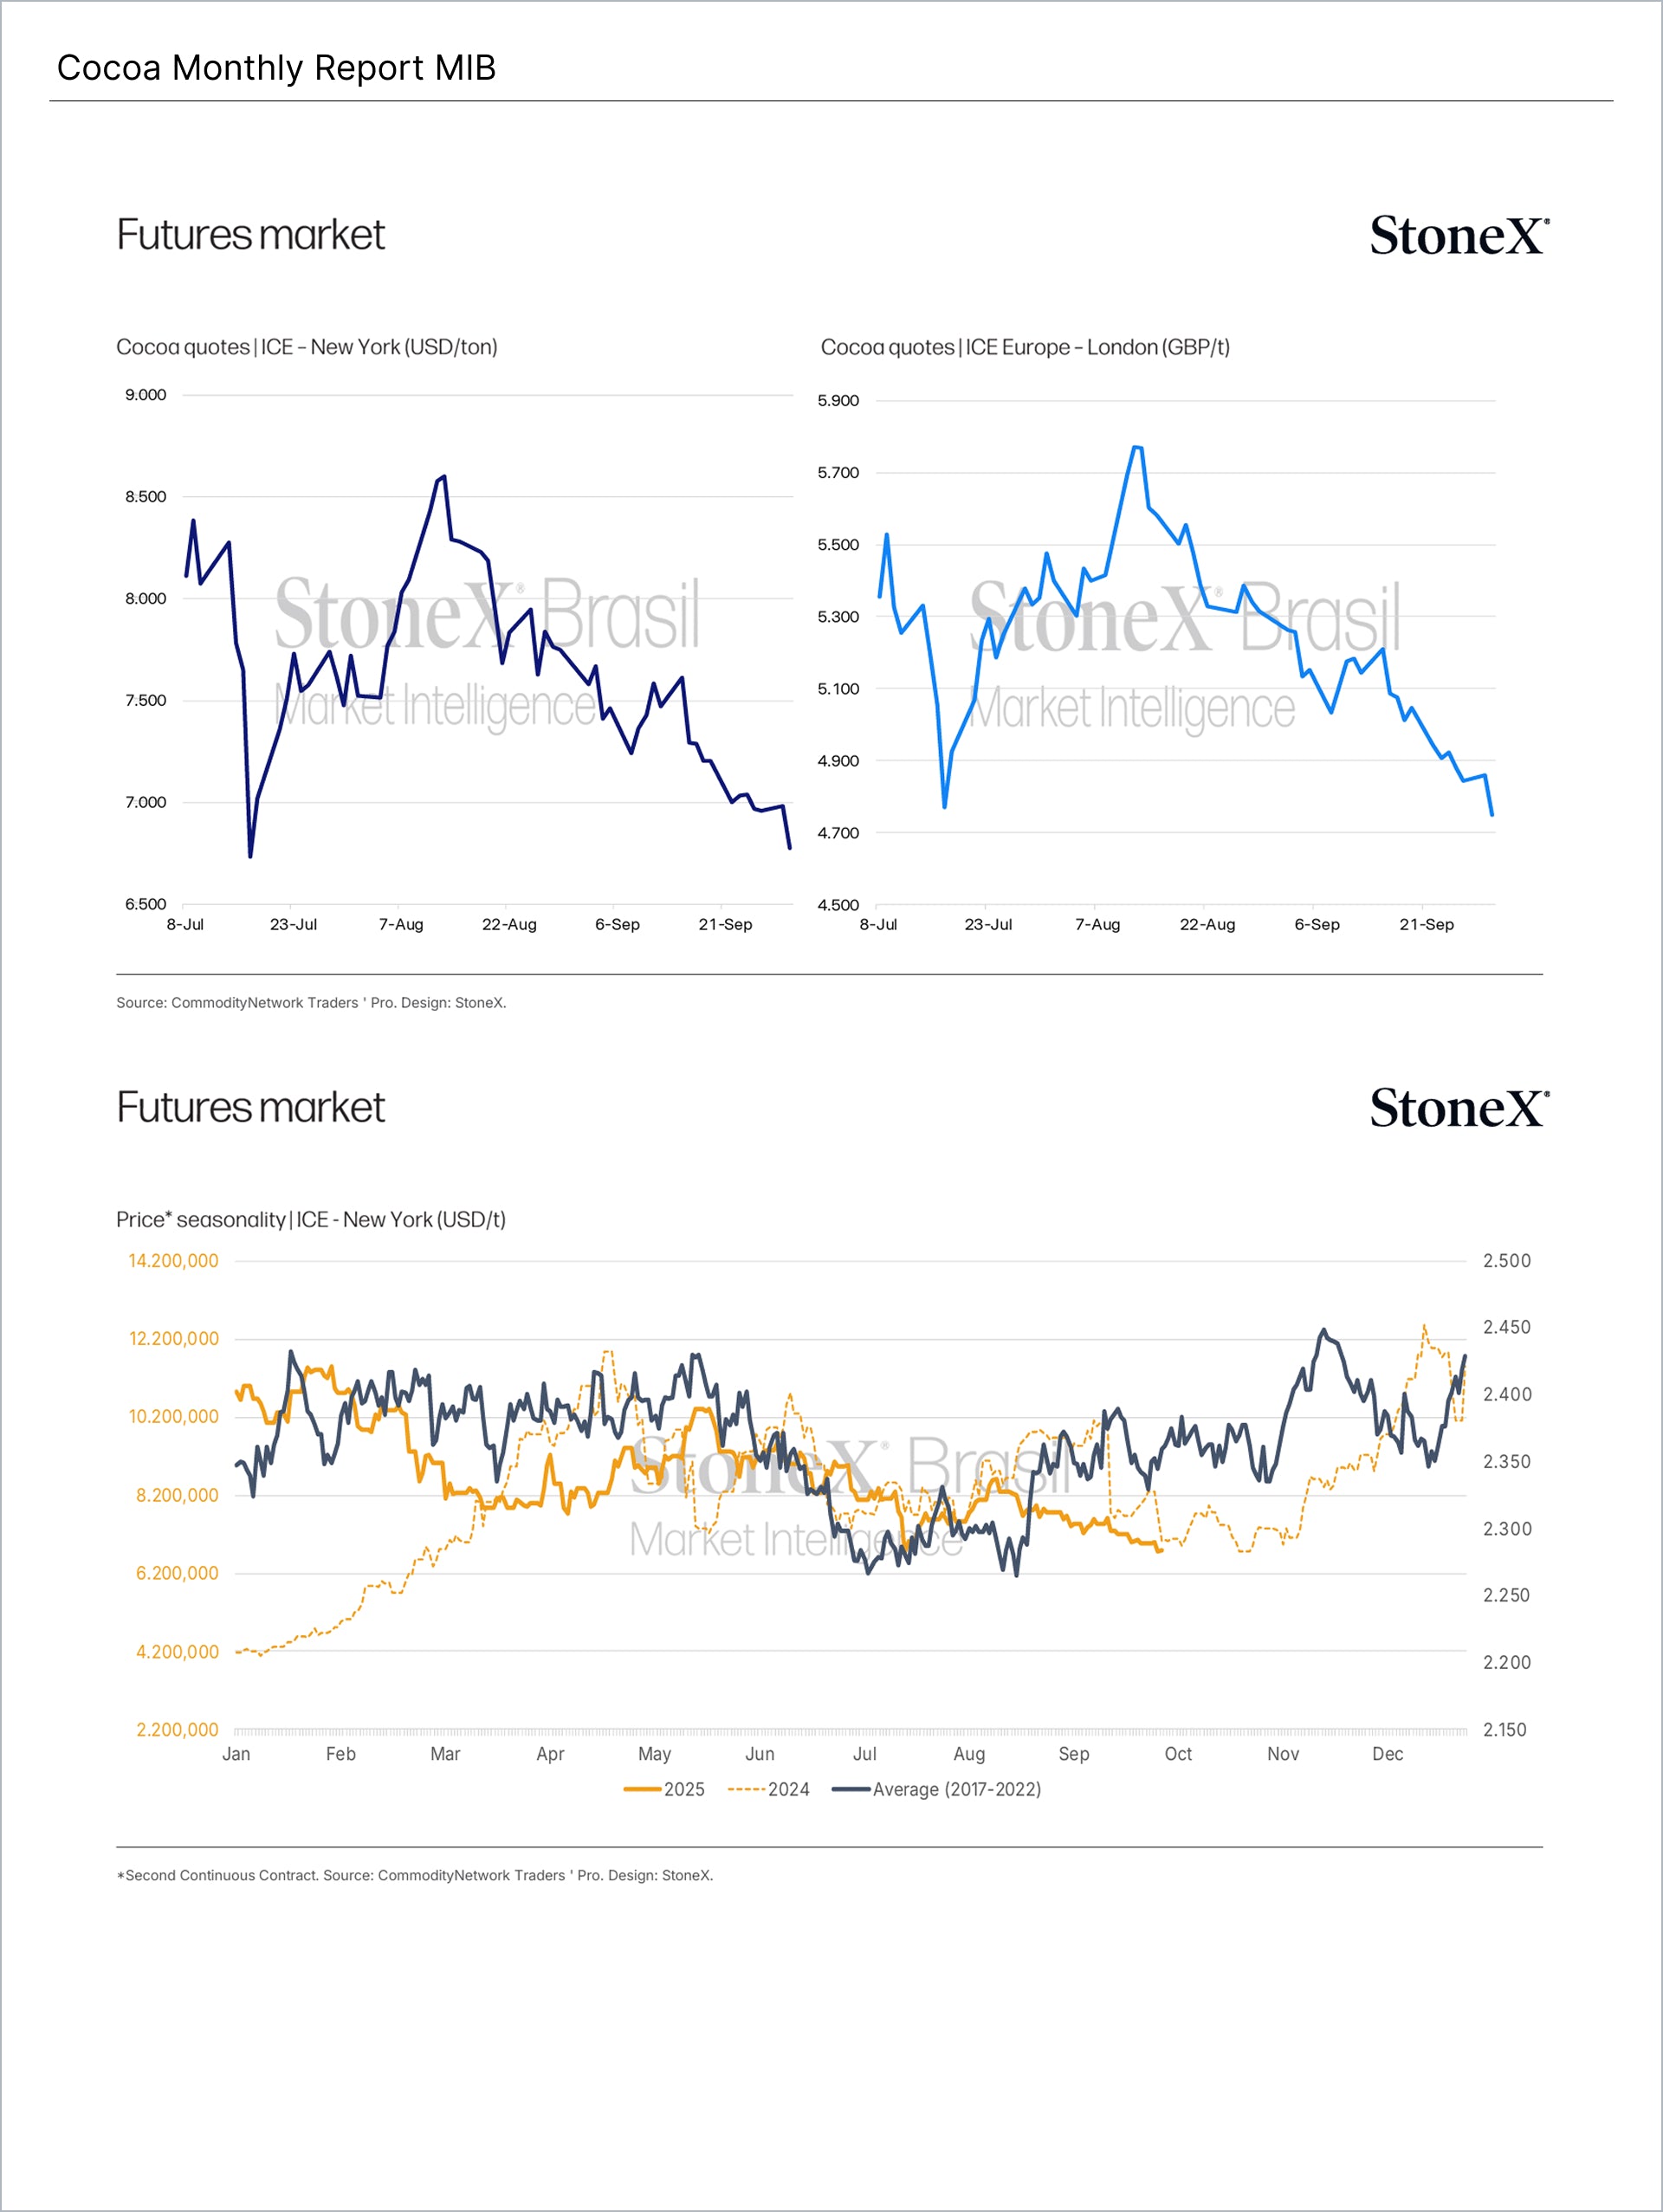Image resolution: width=1663 pixels, height=2212 pixels.
Task: Click the 7-Aug tick on the New York chart
Action: click(400, 924)
